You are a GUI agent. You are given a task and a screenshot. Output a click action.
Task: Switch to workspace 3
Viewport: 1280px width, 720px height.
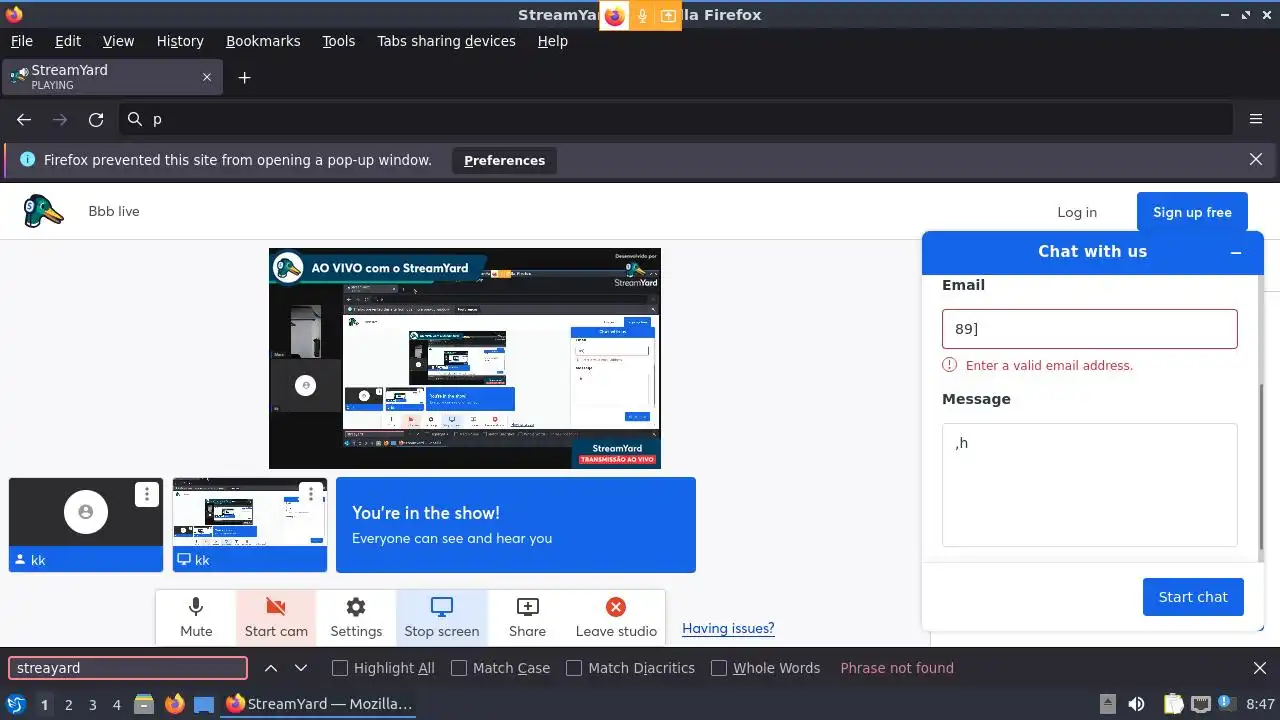pos(92,705)
